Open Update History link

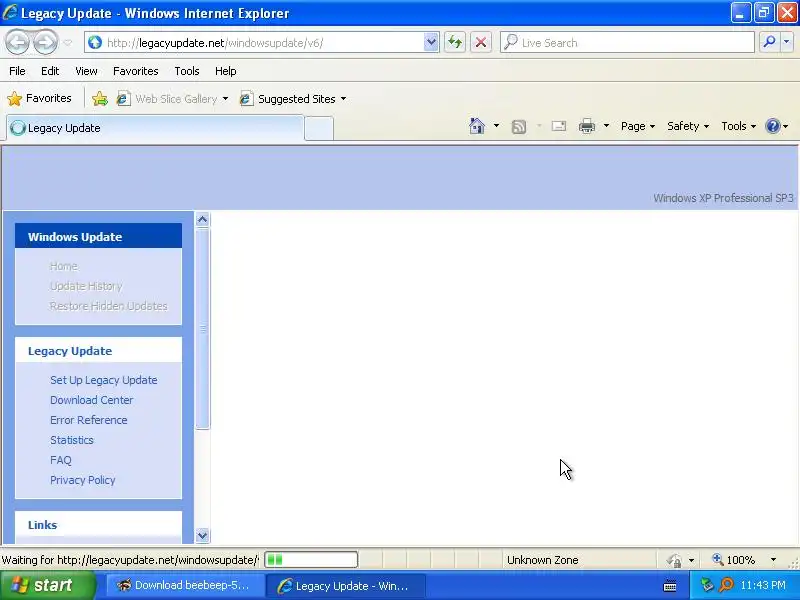pos(86,286)
